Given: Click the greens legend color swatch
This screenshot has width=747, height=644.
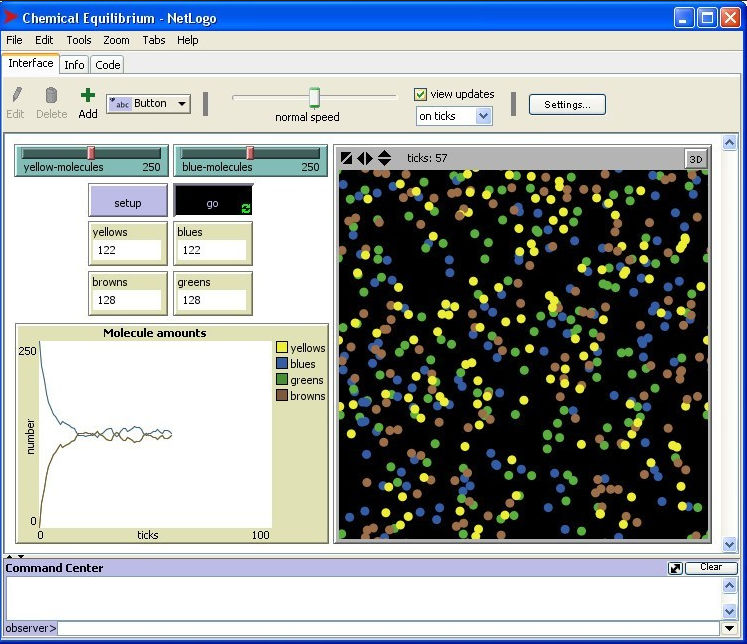Looking at the screenshot, I should 282,379.
